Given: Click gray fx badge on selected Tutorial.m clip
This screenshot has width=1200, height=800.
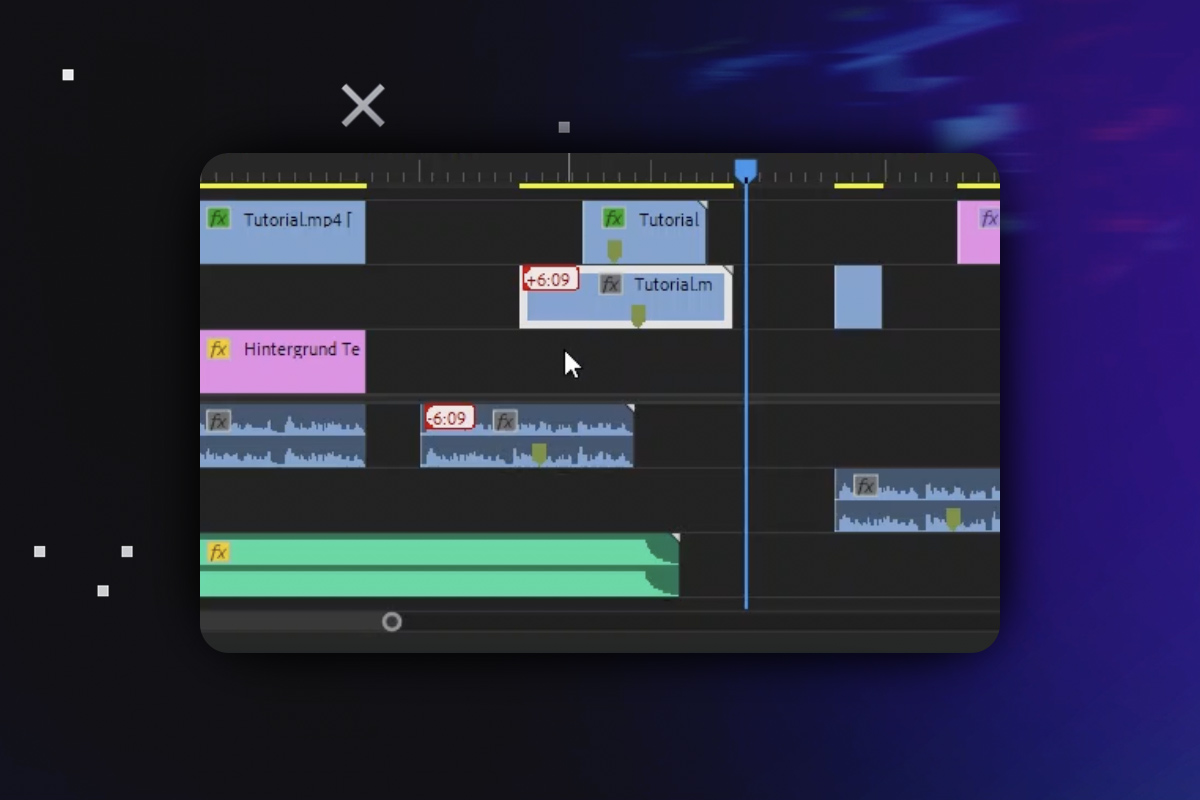Looking at the screenshot, I should 611,284.
